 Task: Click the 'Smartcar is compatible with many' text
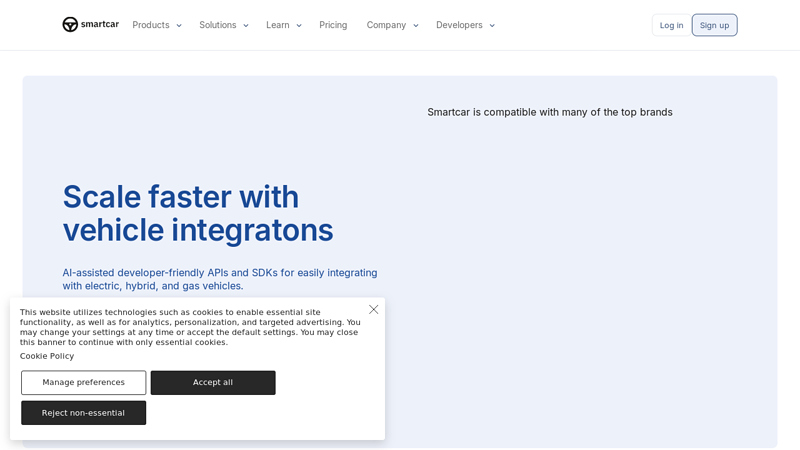point(550,112)
